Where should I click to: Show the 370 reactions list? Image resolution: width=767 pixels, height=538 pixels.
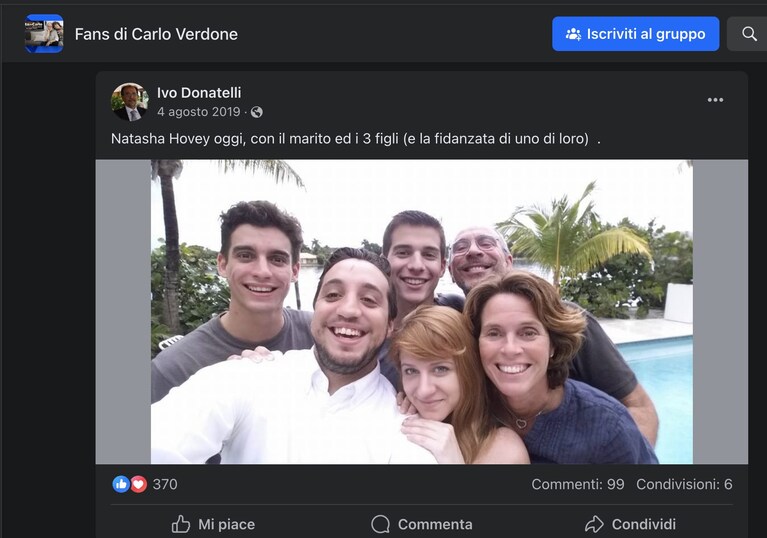165,484
